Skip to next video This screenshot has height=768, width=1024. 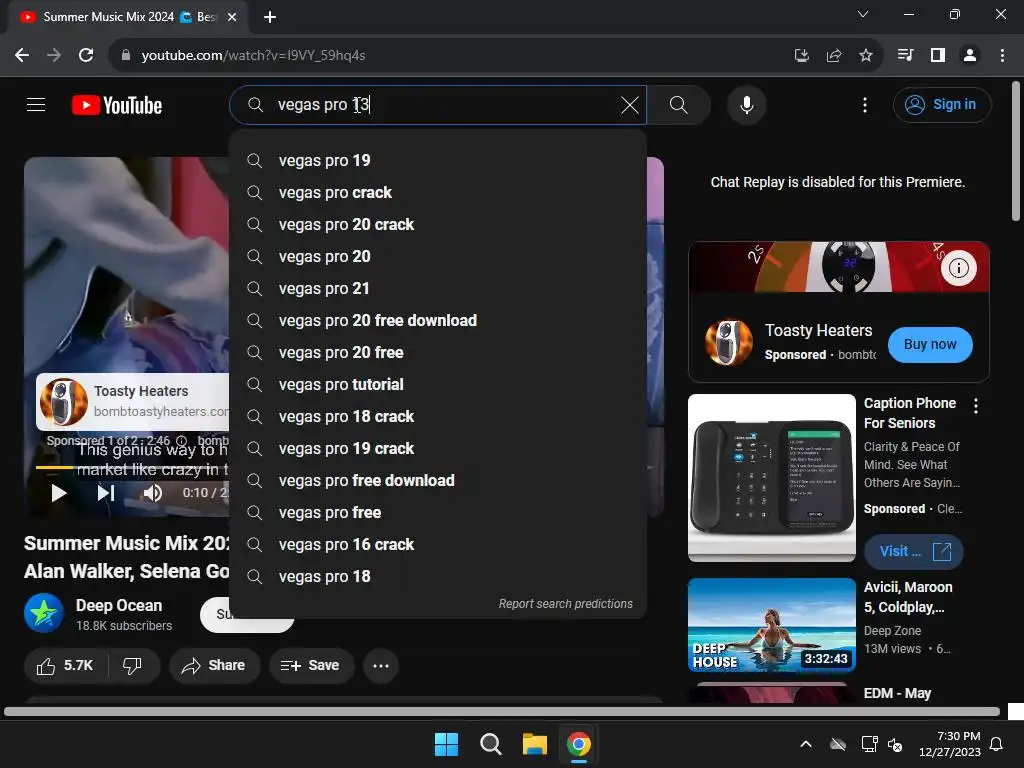tap(106, 493)
